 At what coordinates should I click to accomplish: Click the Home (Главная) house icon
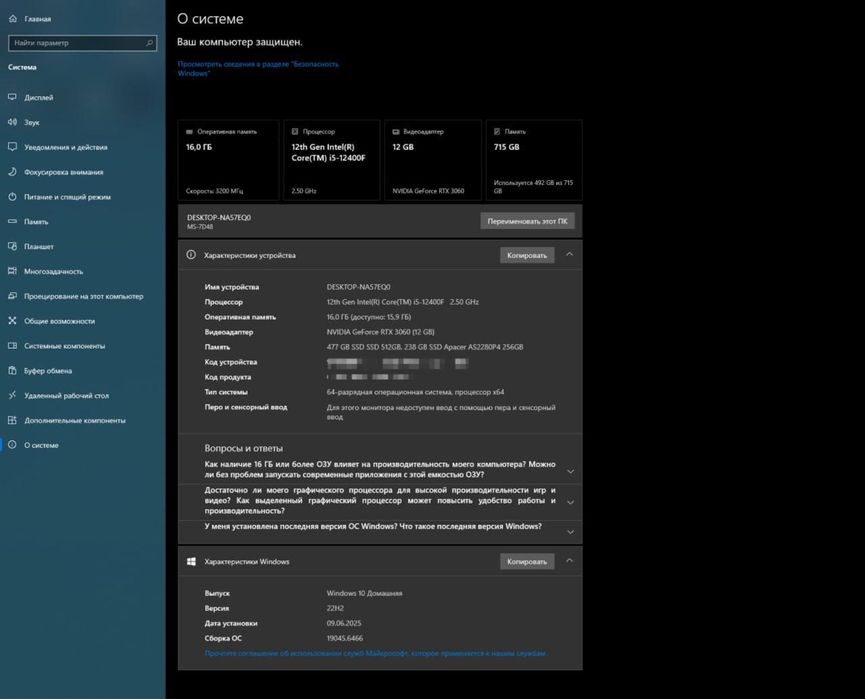point(13,19)
